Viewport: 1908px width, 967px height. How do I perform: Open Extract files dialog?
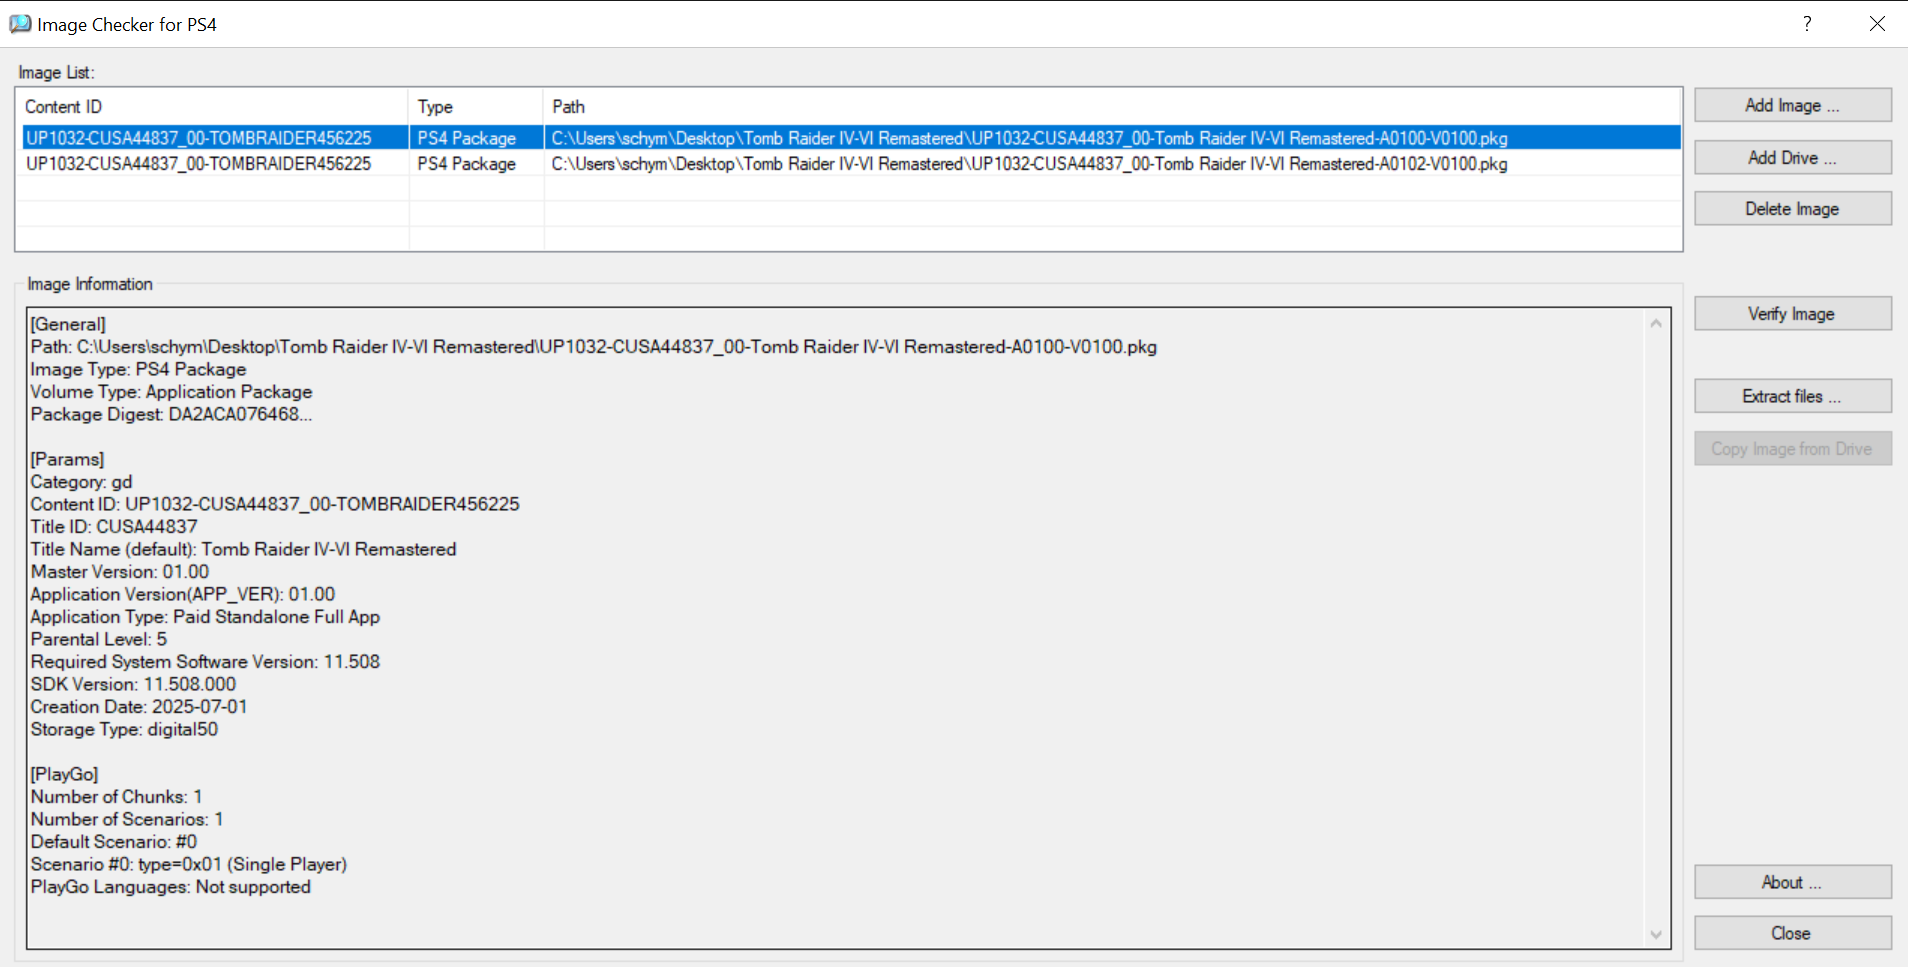[x=1792, y=397]
